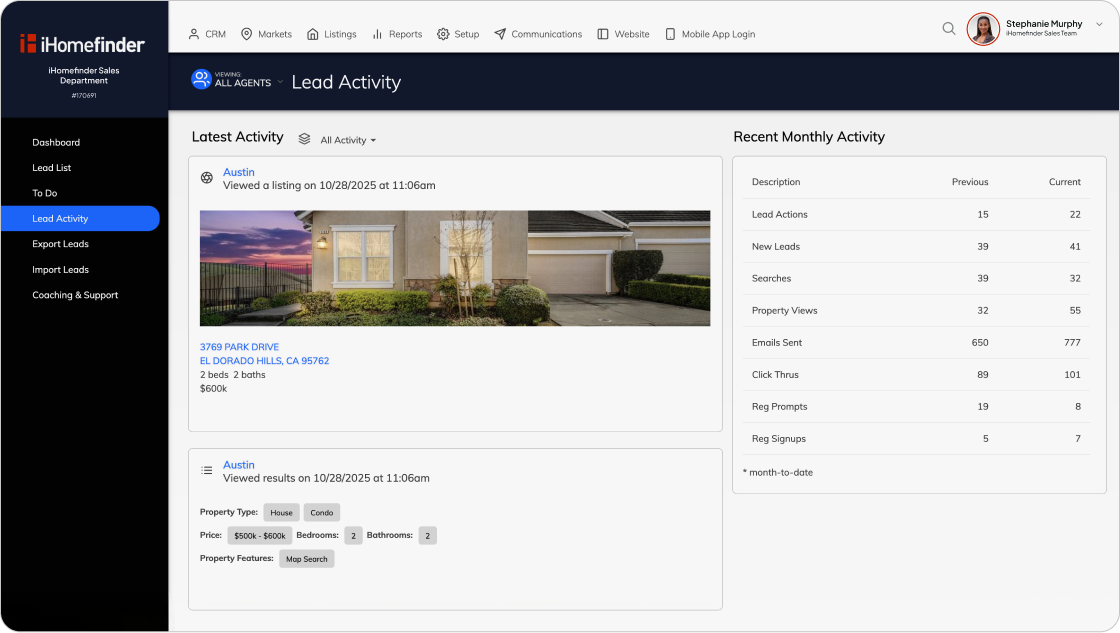Open the All Activity filter dropdown

tap(348, 140)
